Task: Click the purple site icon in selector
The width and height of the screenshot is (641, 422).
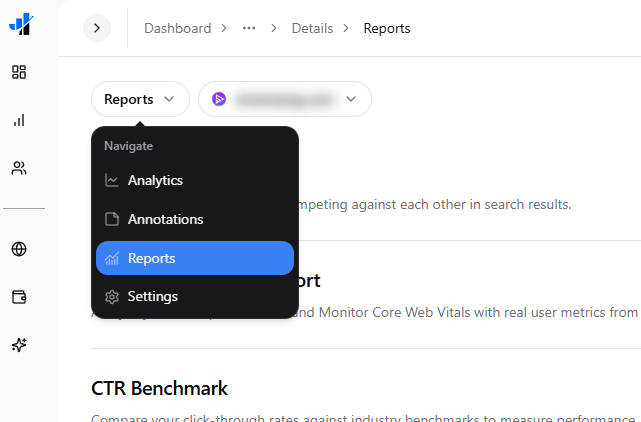Action: click(x=219, y=99)
